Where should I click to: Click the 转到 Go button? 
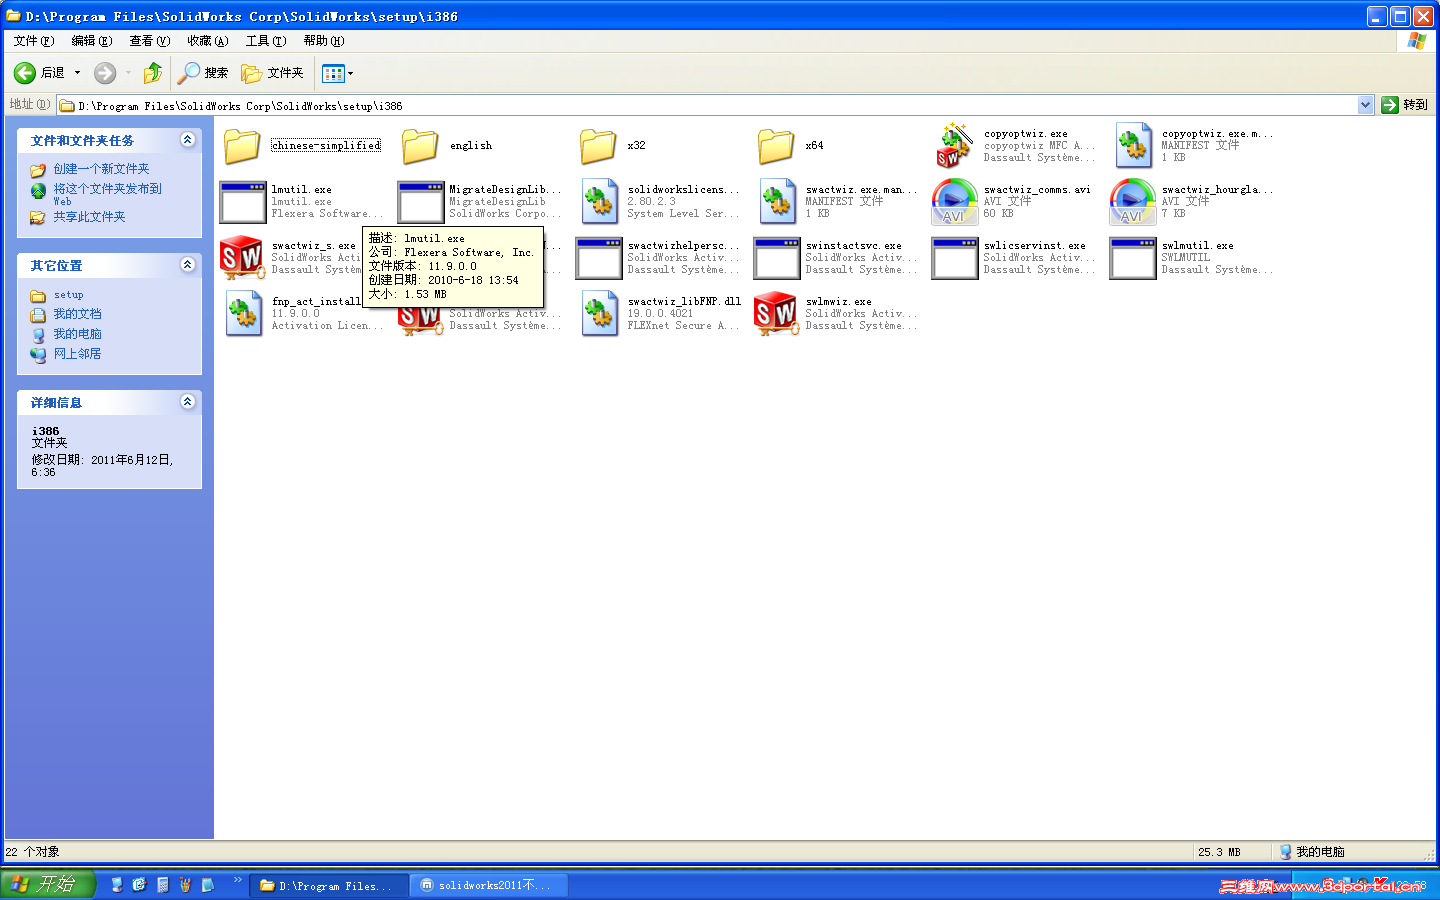point(1405,105)
